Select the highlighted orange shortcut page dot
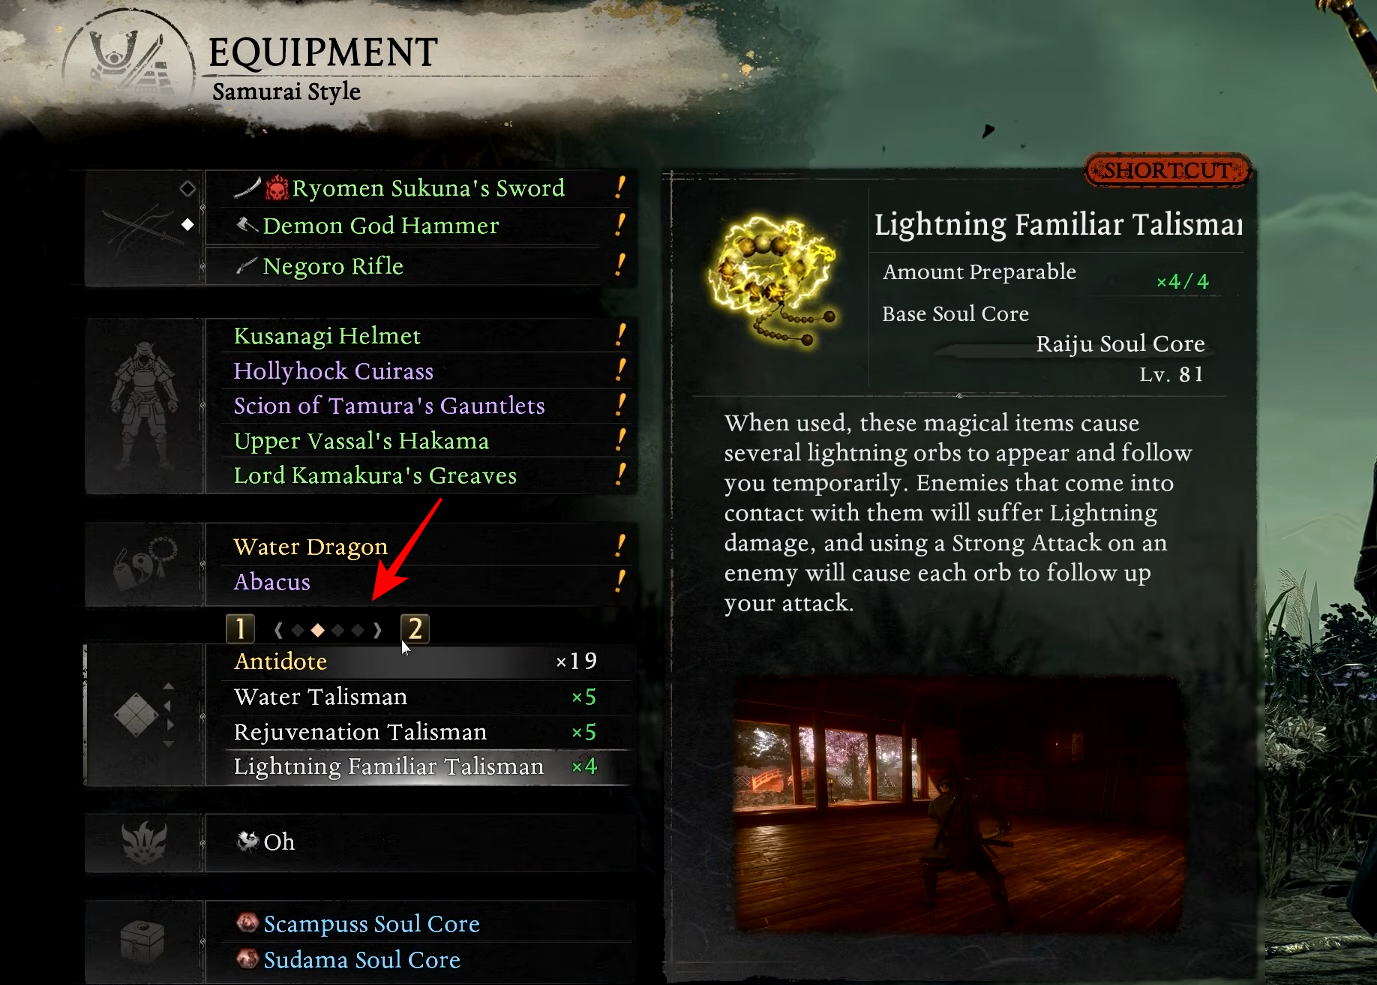Screen dimensions: 1377x985 [317, 630]
